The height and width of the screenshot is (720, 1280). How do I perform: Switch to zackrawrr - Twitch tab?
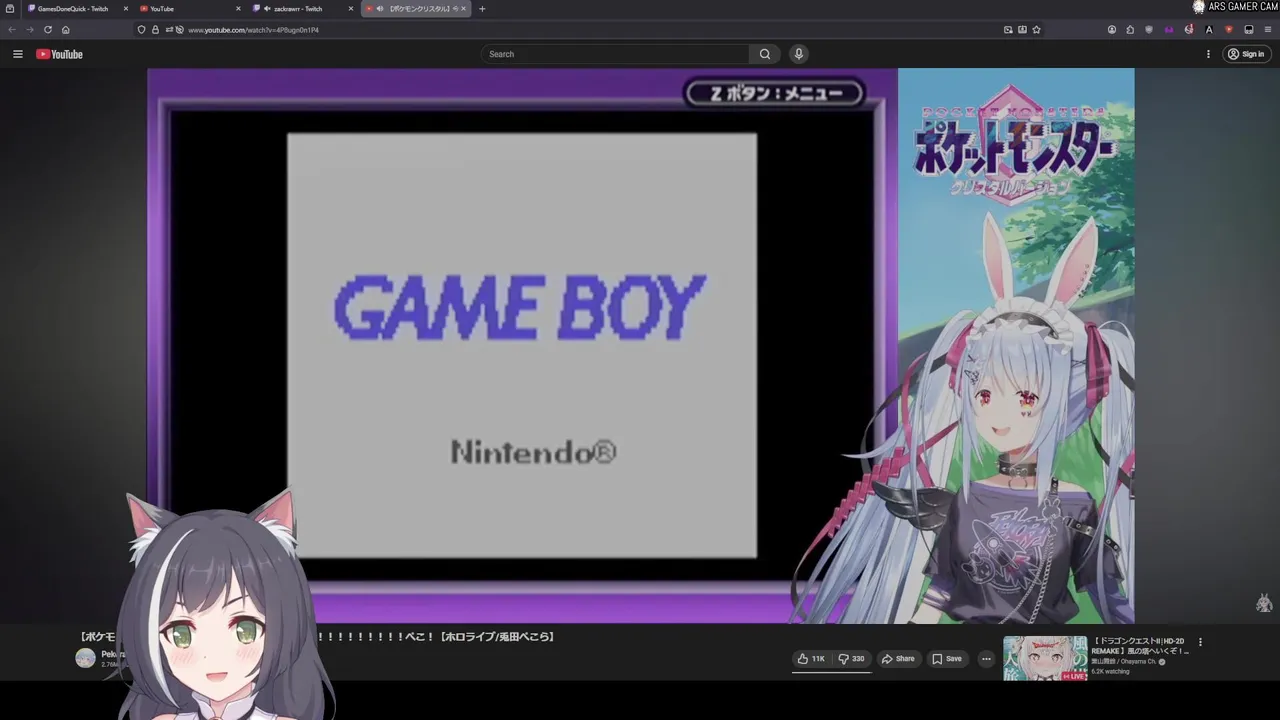point(302,9)
